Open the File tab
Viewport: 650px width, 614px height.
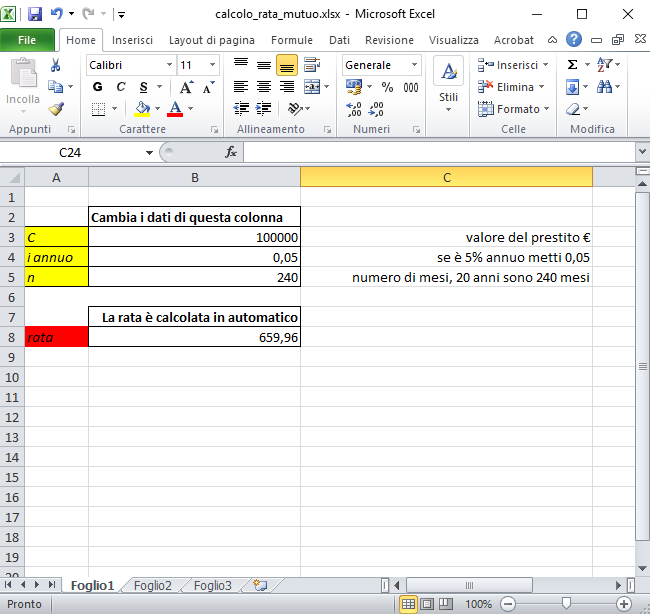pos(27,40)
